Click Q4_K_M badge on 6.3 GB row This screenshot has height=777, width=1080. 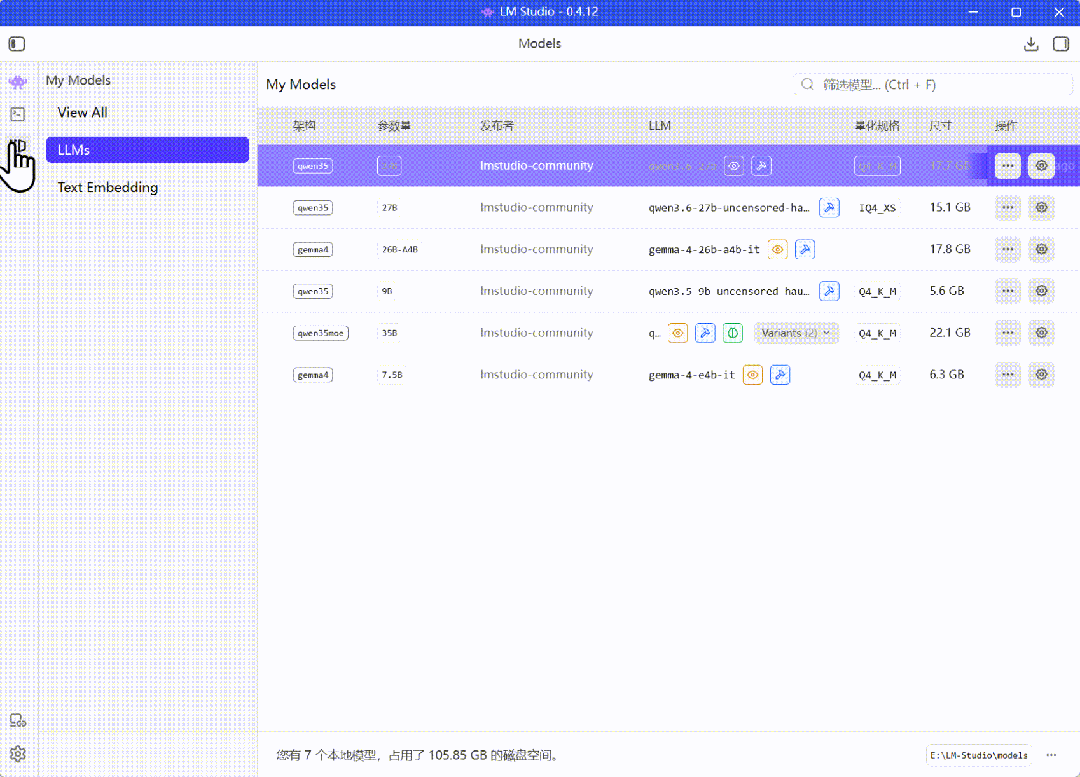(x=878, y=375)
